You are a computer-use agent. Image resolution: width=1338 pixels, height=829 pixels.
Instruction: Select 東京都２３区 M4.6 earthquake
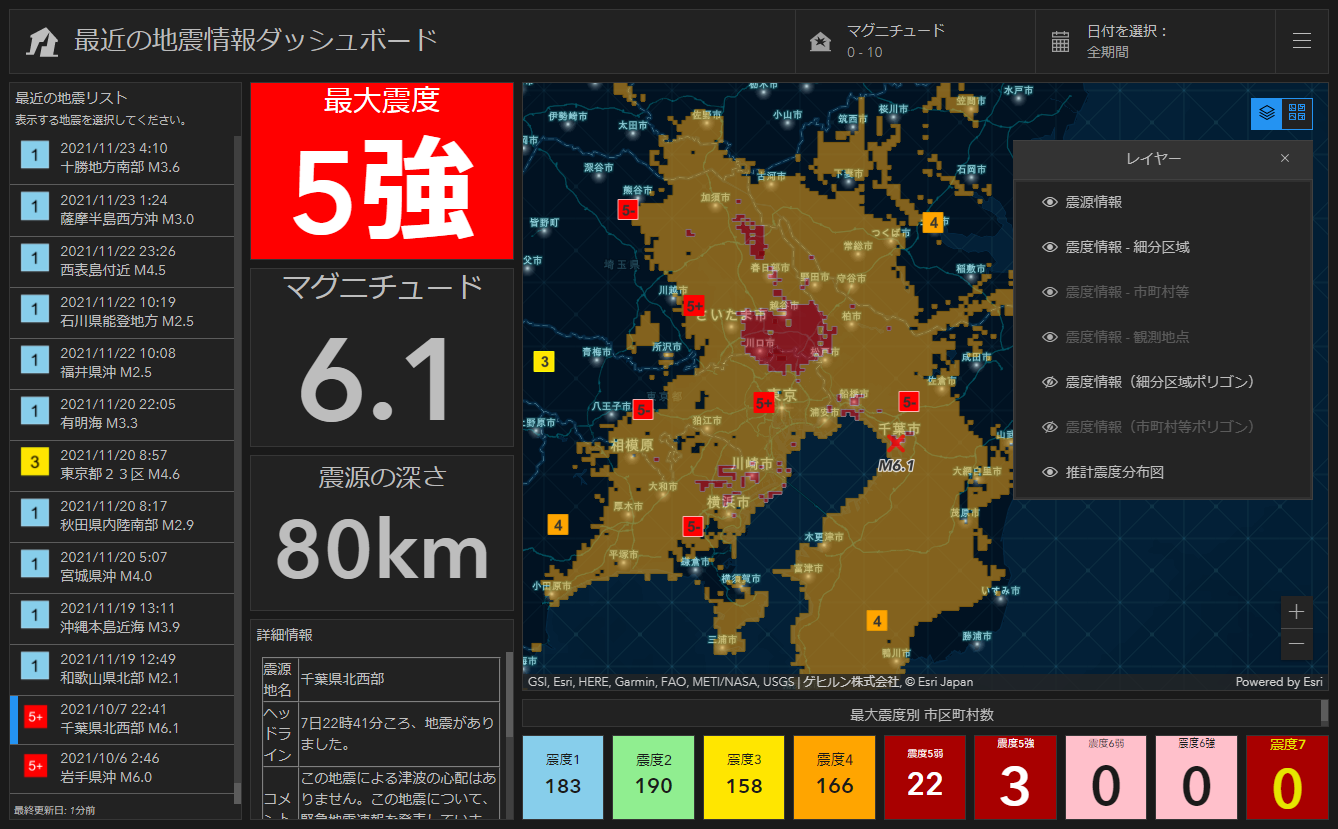122,466
